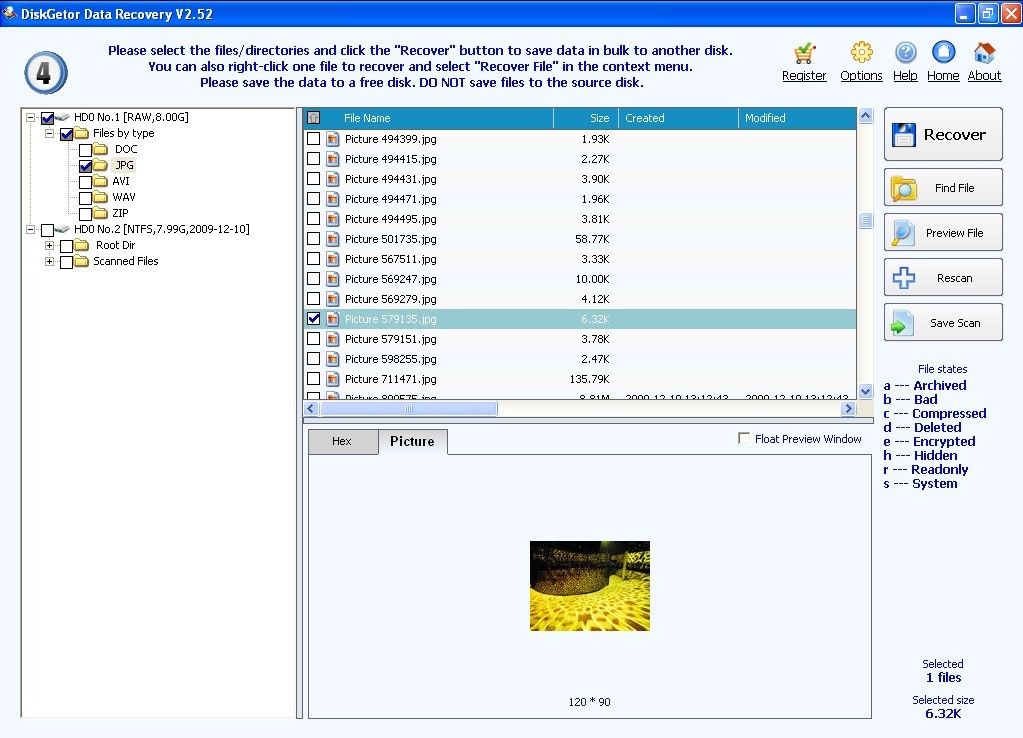Sort by Created column header
Image resolution: width=1023 pixels, height=738 pixels.
coord(679,118)
